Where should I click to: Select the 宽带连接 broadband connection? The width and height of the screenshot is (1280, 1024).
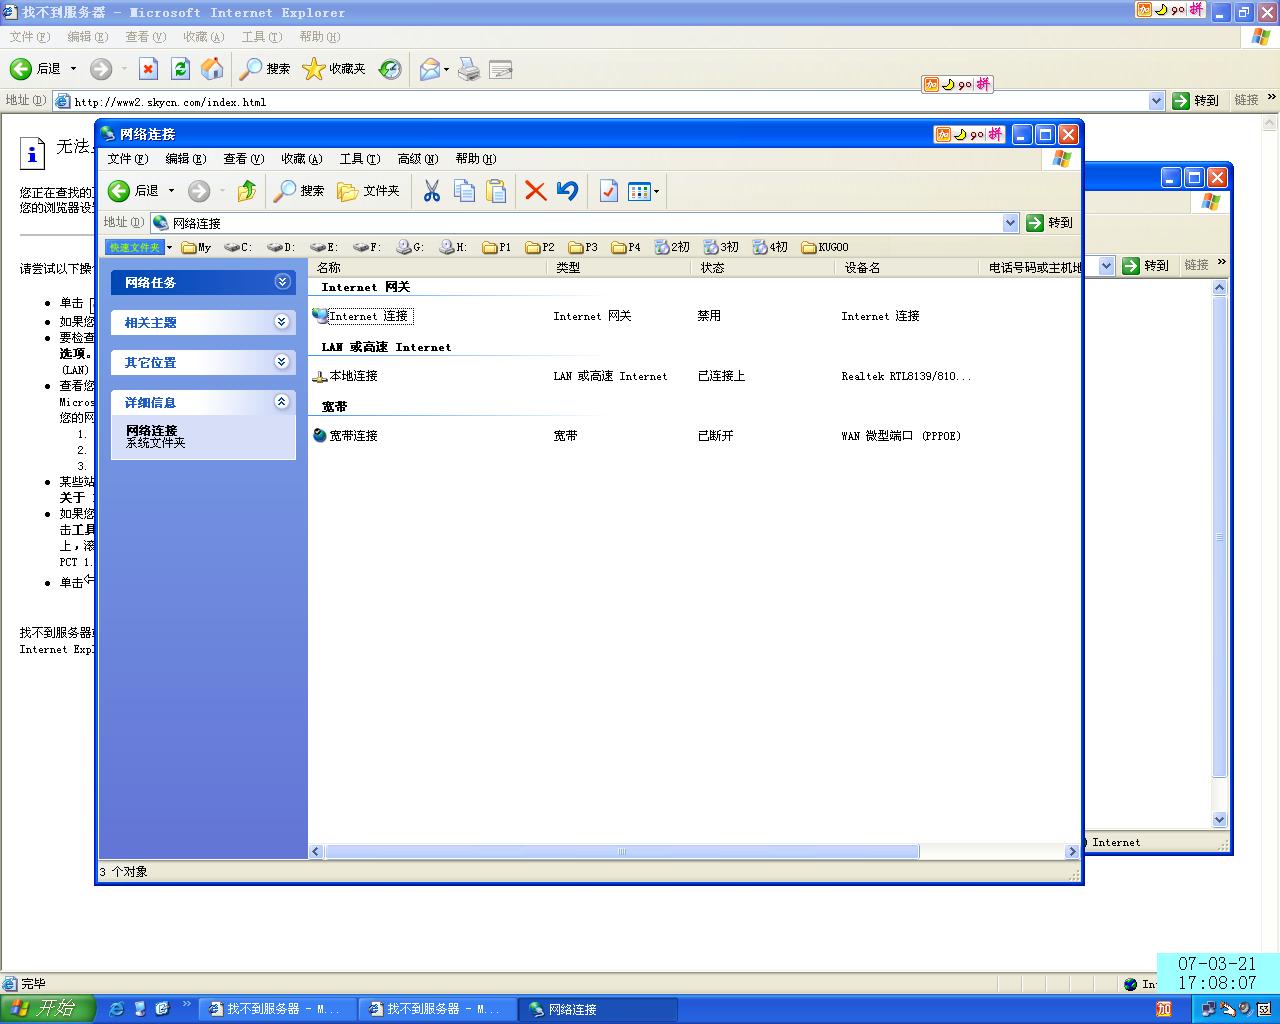(353, 436)
